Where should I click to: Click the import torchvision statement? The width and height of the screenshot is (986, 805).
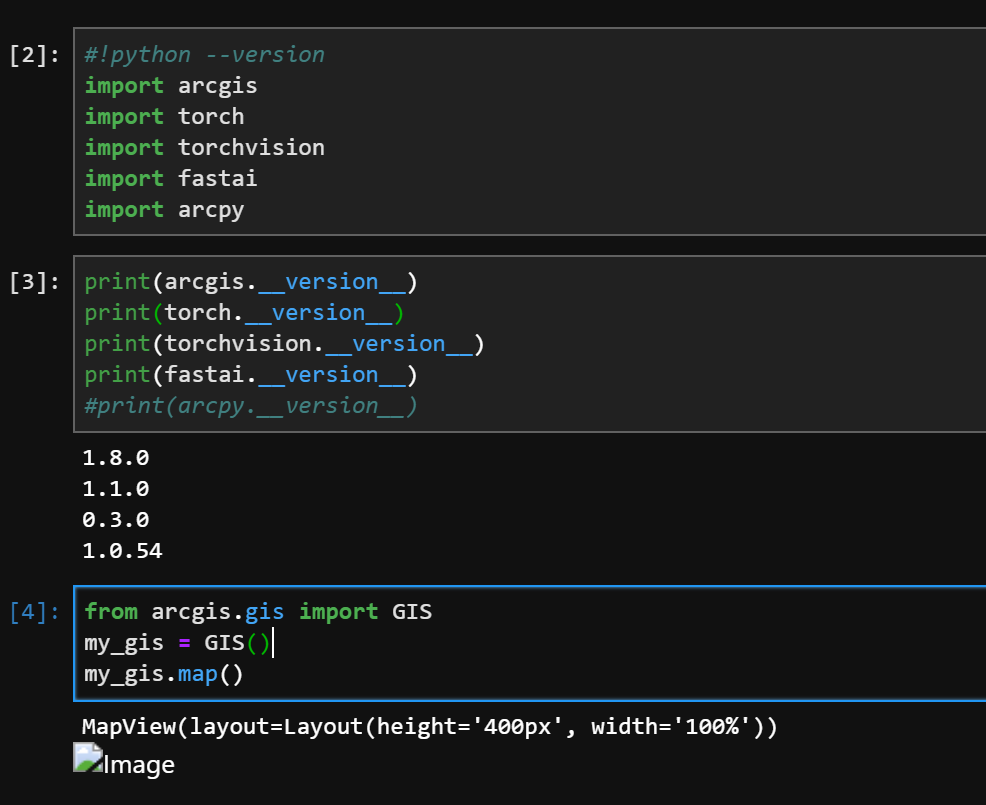pos(204,147)
